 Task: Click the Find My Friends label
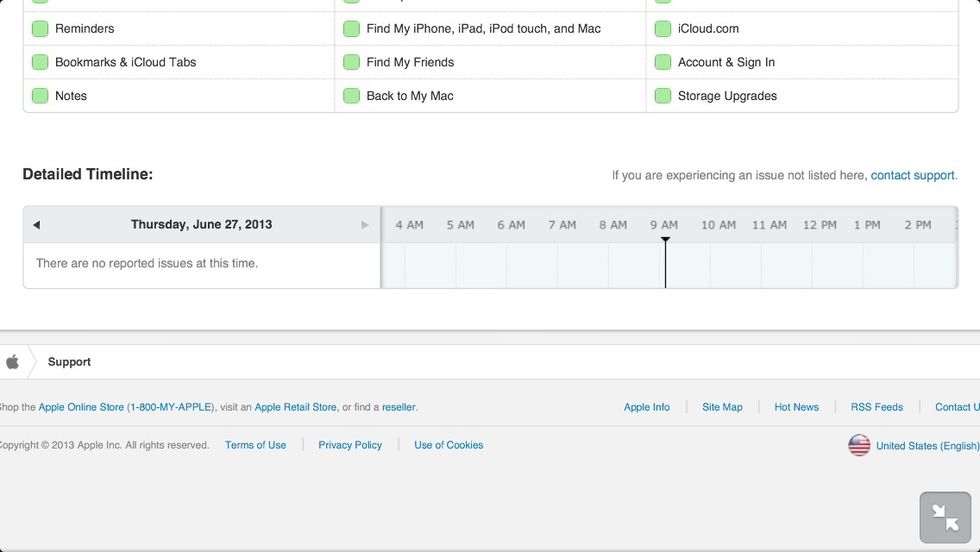click(x=410, y=63)
